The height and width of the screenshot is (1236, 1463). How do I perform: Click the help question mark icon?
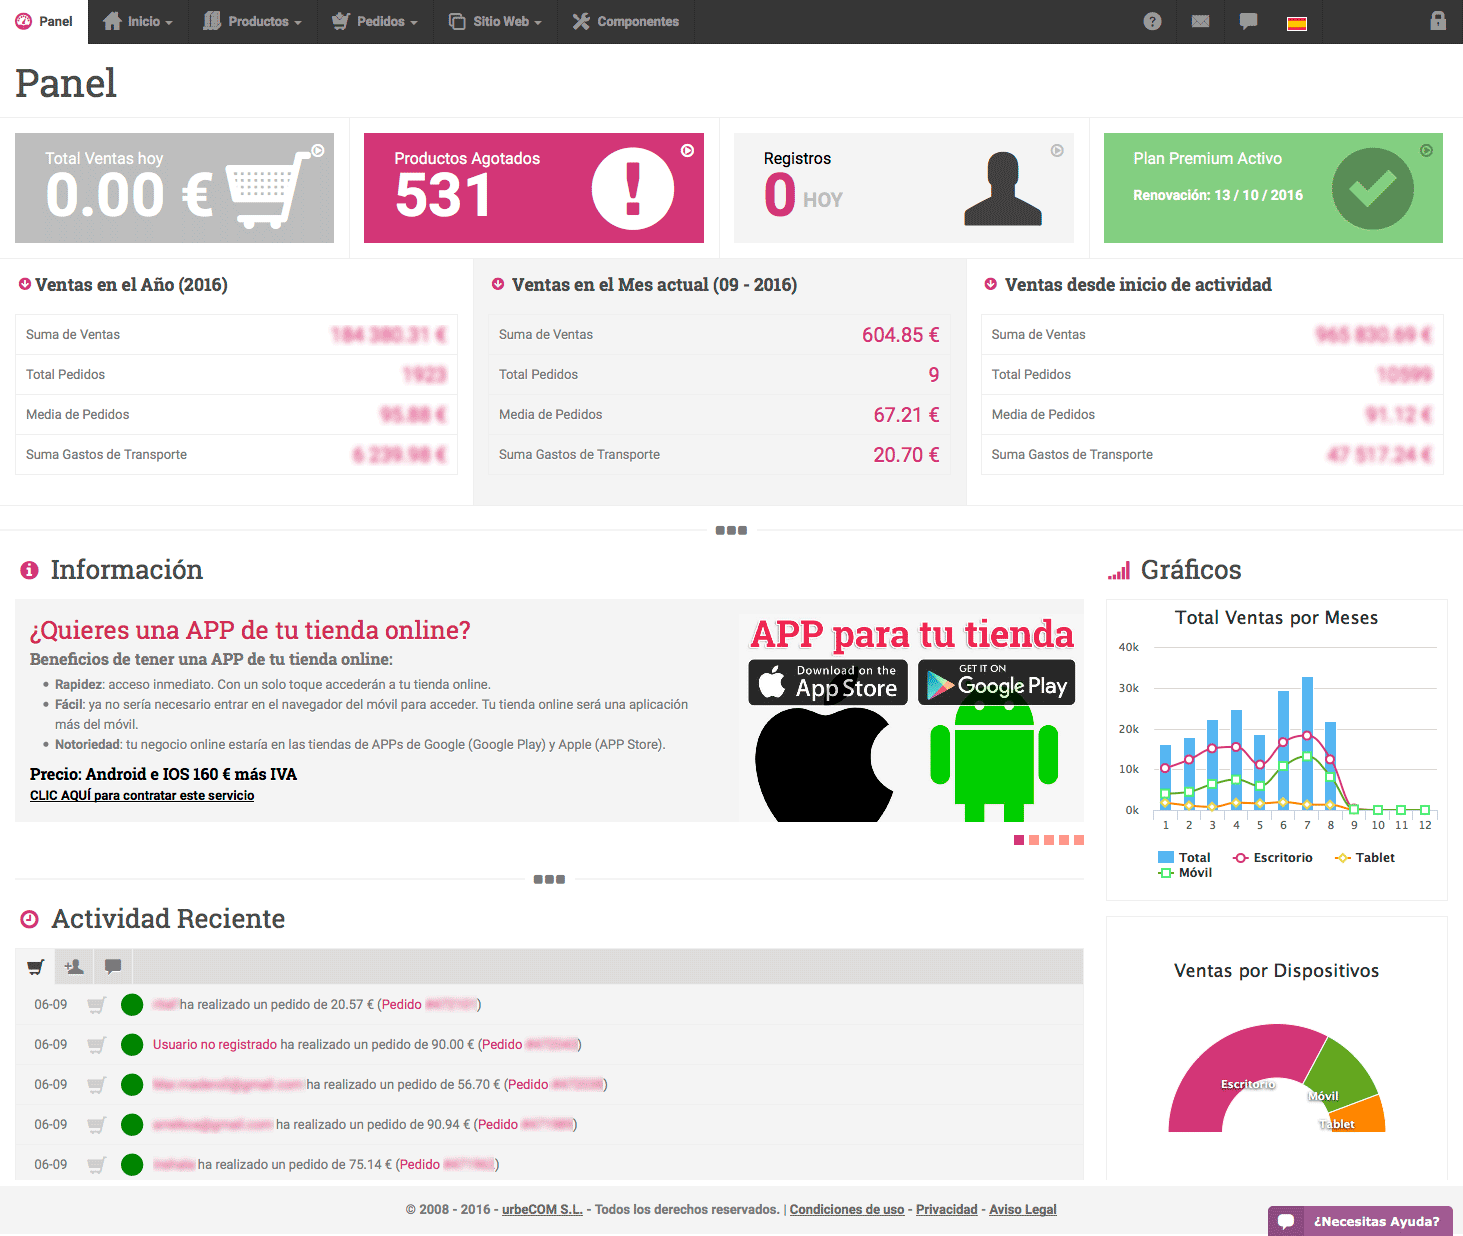(x=1152, y=21)
